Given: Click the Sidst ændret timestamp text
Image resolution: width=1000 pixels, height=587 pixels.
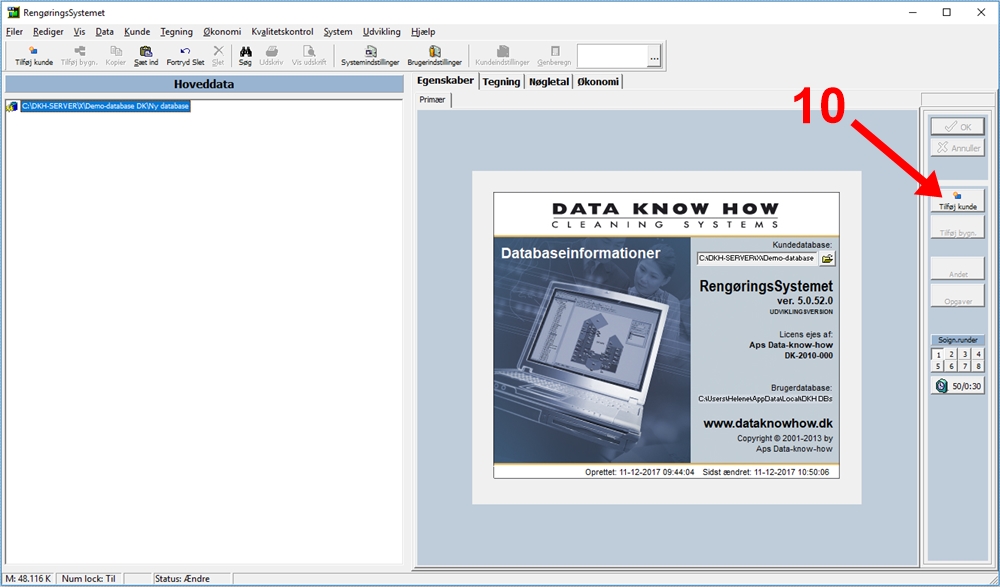Looking at the screenshot, I should 766,472.
